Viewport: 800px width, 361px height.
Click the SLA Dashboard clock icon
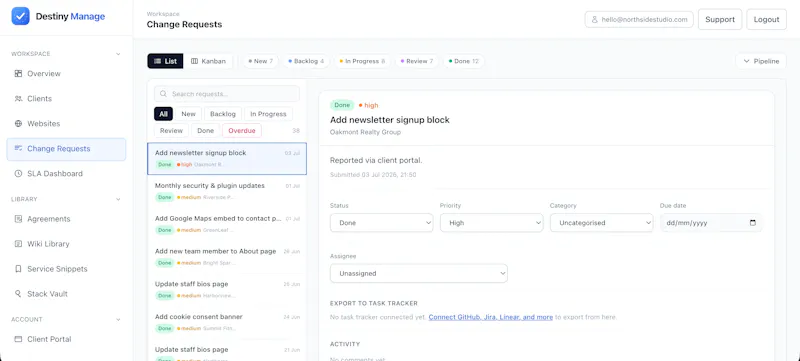[x=18, y=173]
